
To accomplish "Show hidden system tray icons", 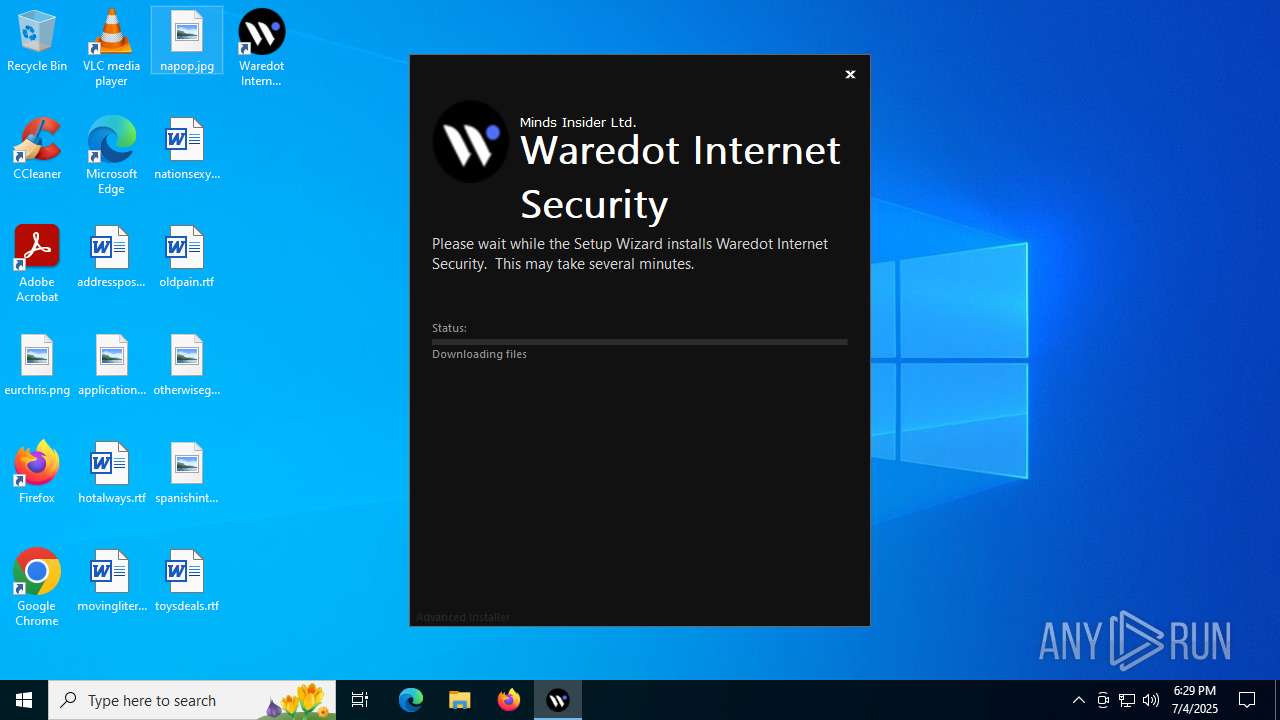I will click(x=1079, y=700).
